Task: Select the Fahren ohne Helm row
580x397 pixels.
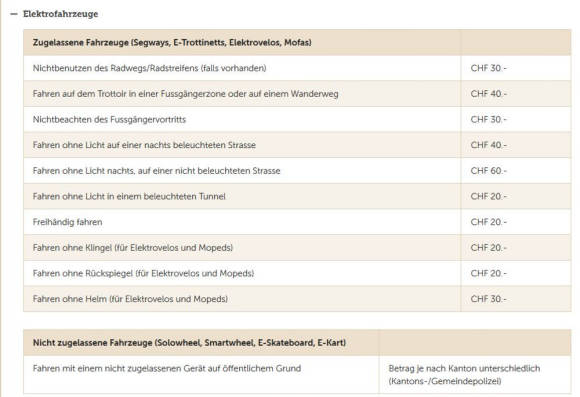Action: coord(297,299)
